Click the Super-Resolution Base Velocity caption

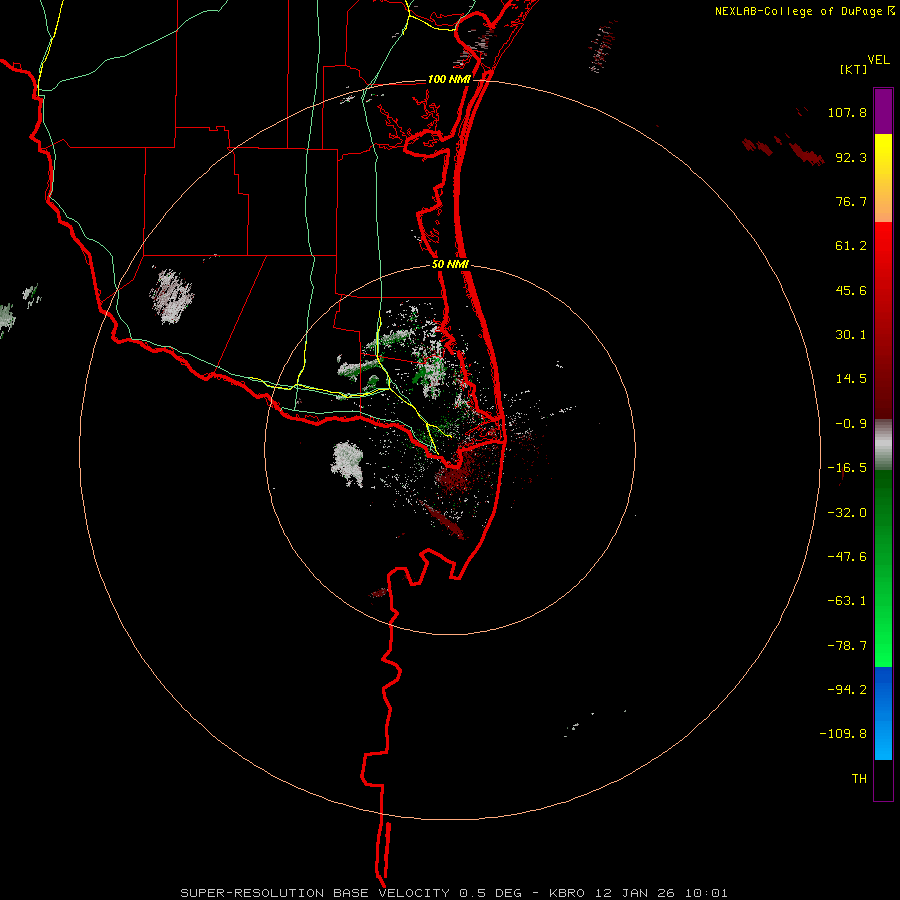(x=454, y=893)
